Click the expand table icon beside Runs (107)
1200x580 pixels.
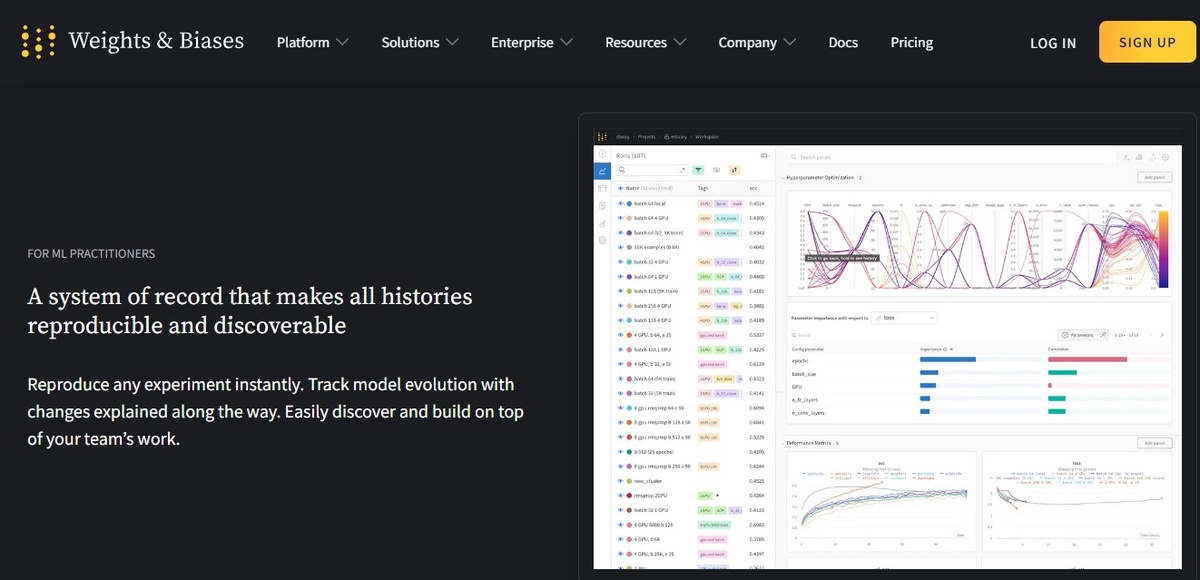click(x=765, y=156)
